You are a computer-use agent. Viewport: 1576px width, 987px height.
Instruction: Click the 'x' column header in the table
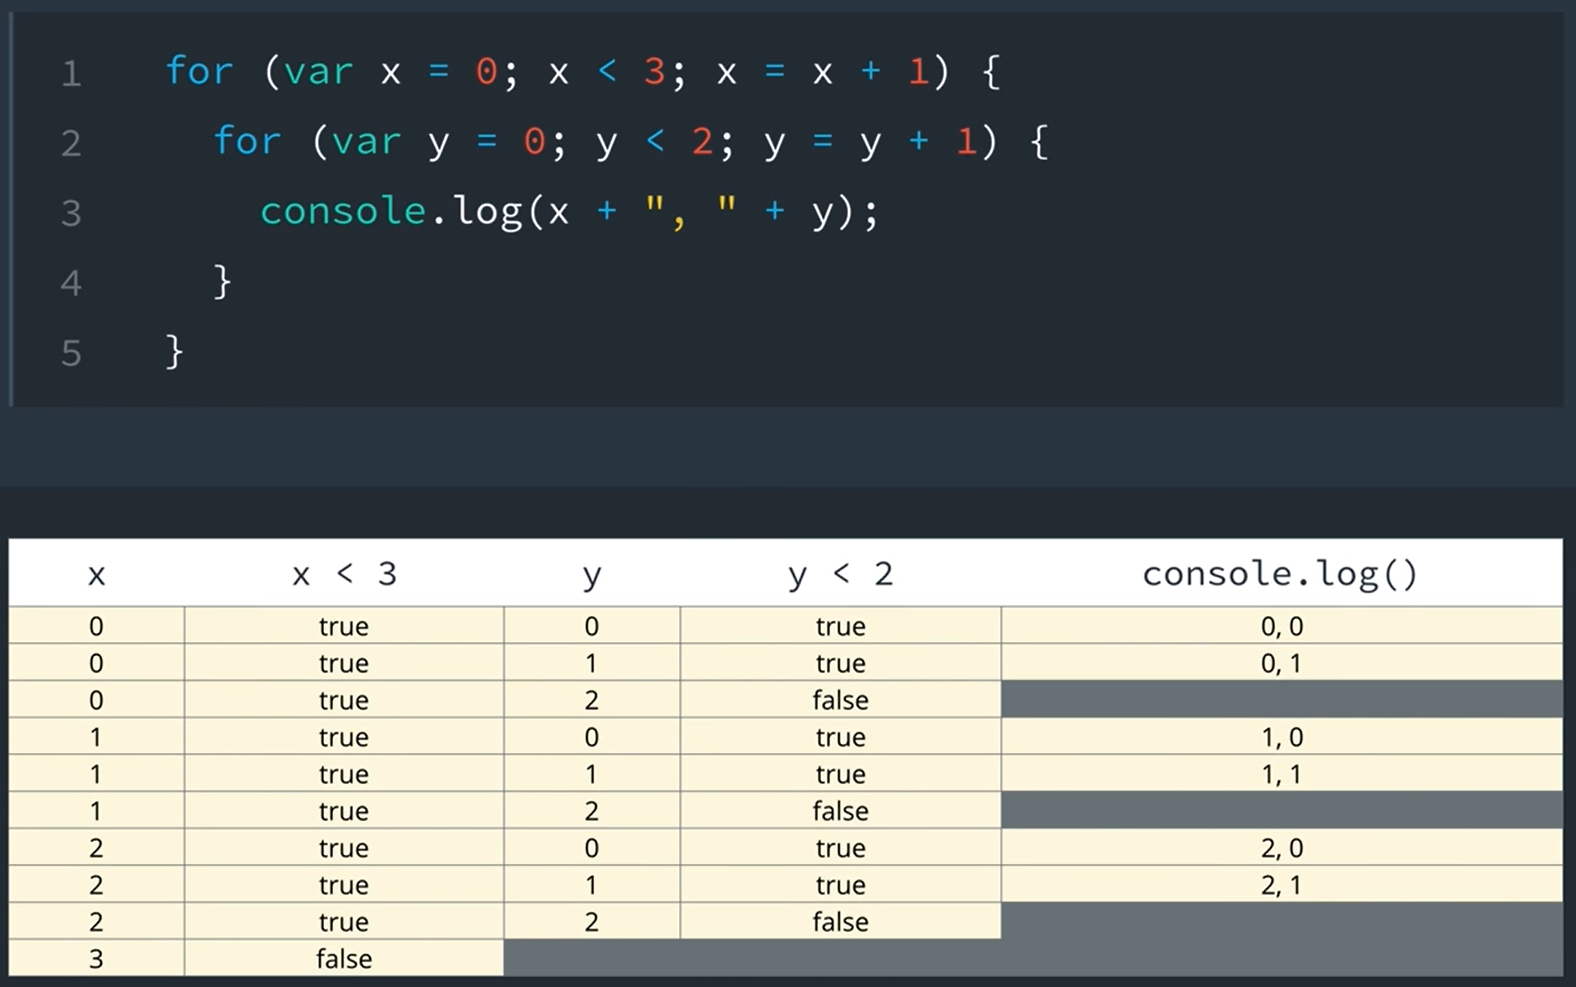(x=97, y=575)
